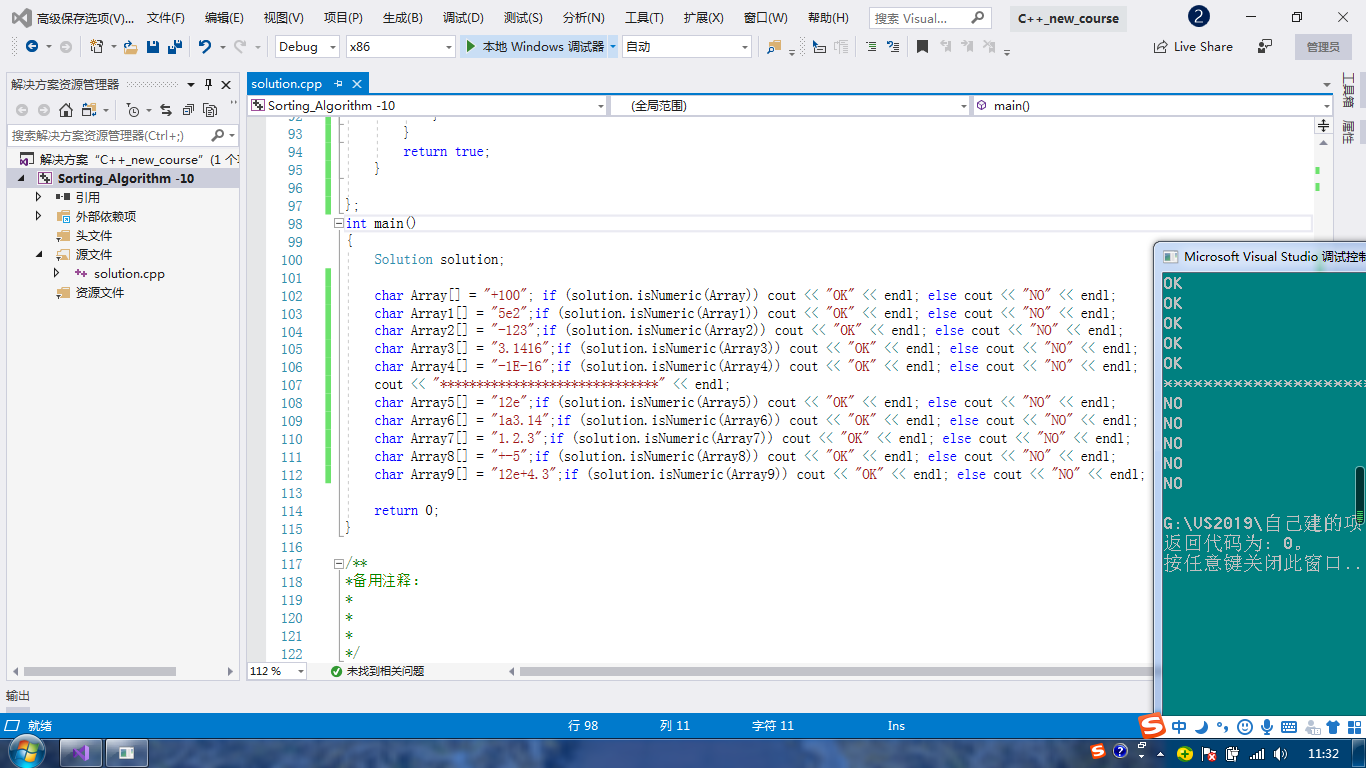
Task: Click the 输出 panel label
Action: [18, 696]
